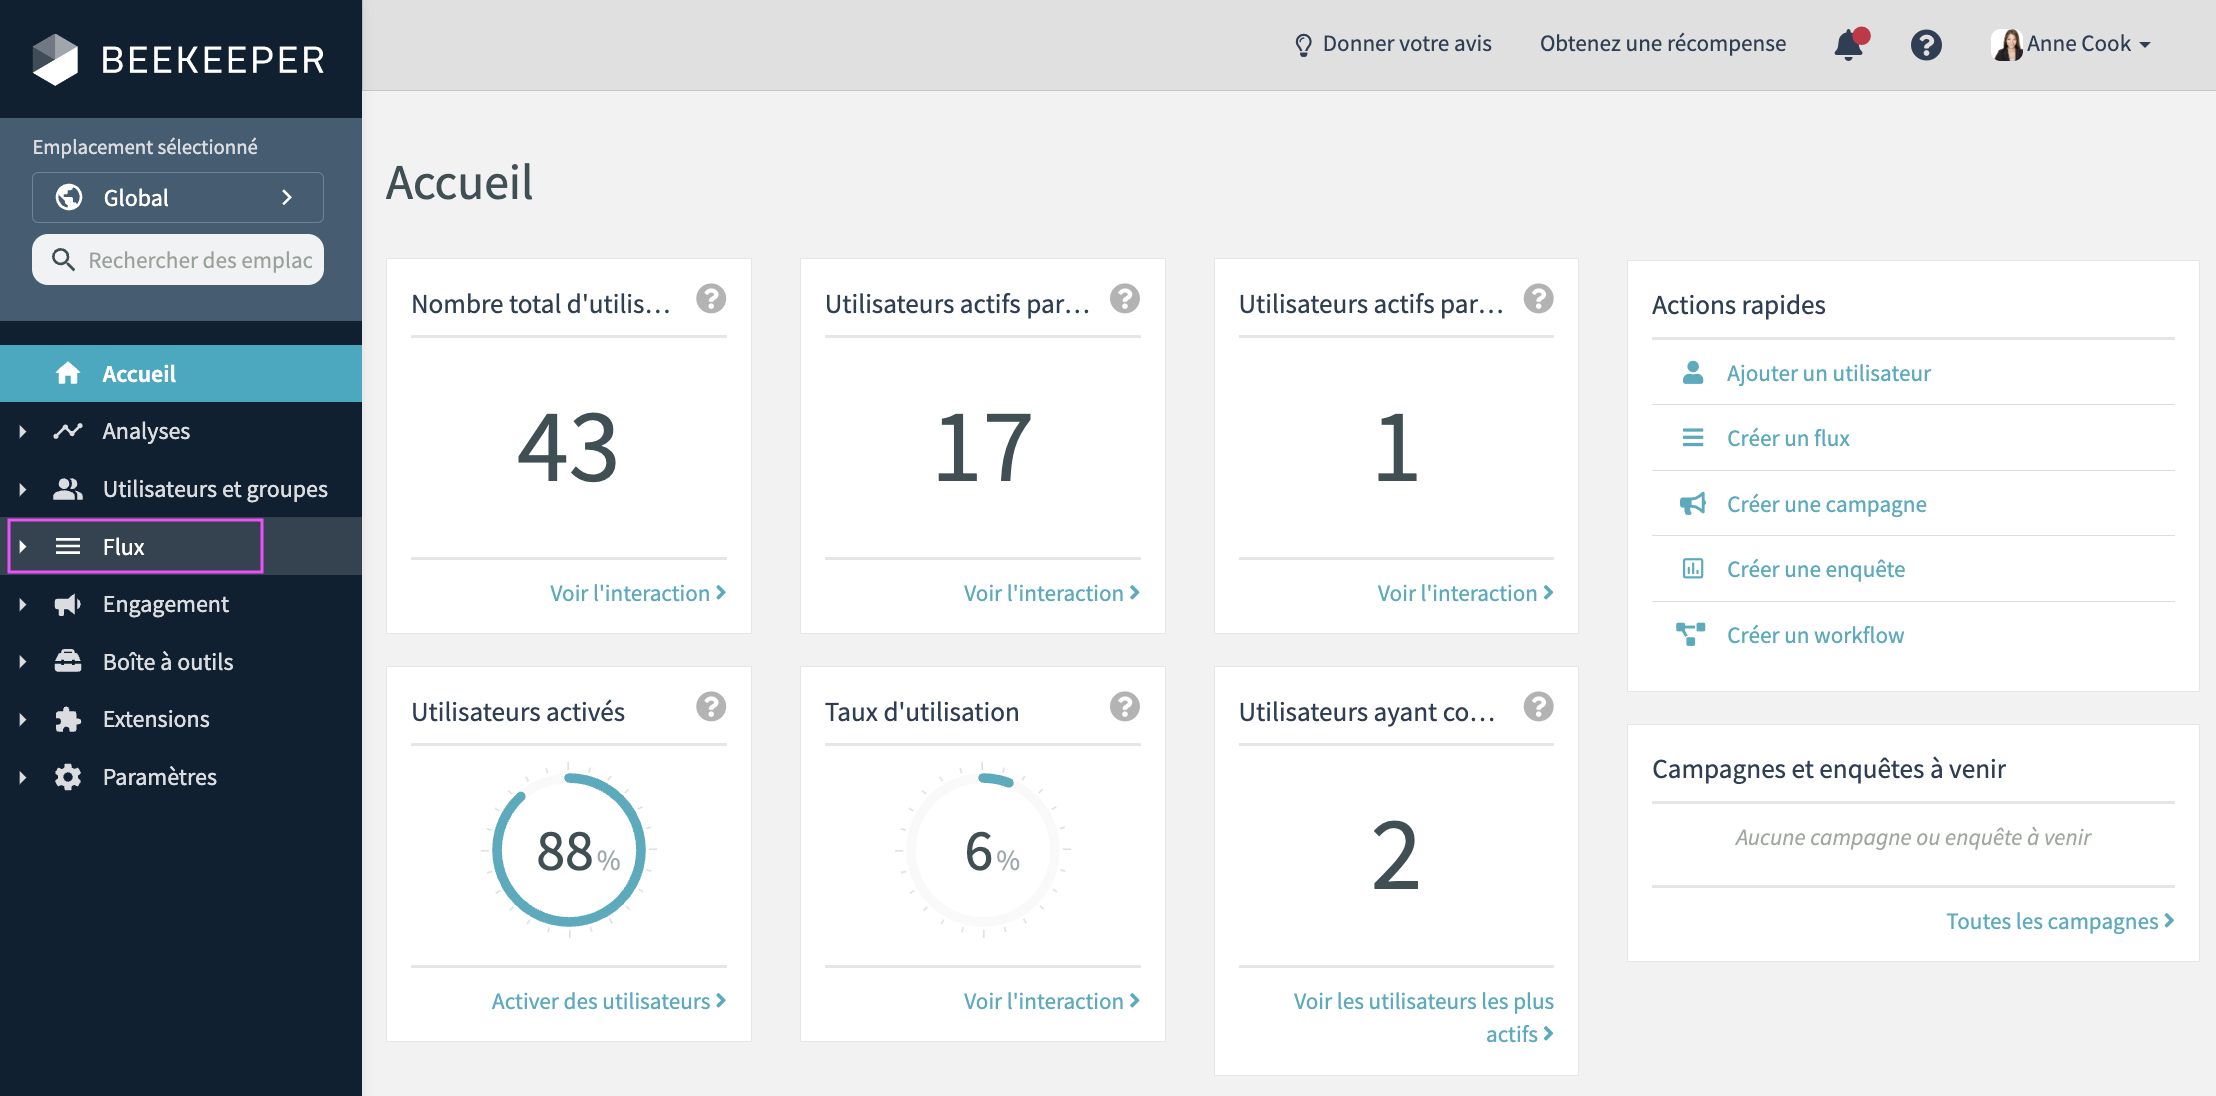This screenshot has height=1096, width=2216.
Task: Click the help question mark in header
Action: 1925,45
